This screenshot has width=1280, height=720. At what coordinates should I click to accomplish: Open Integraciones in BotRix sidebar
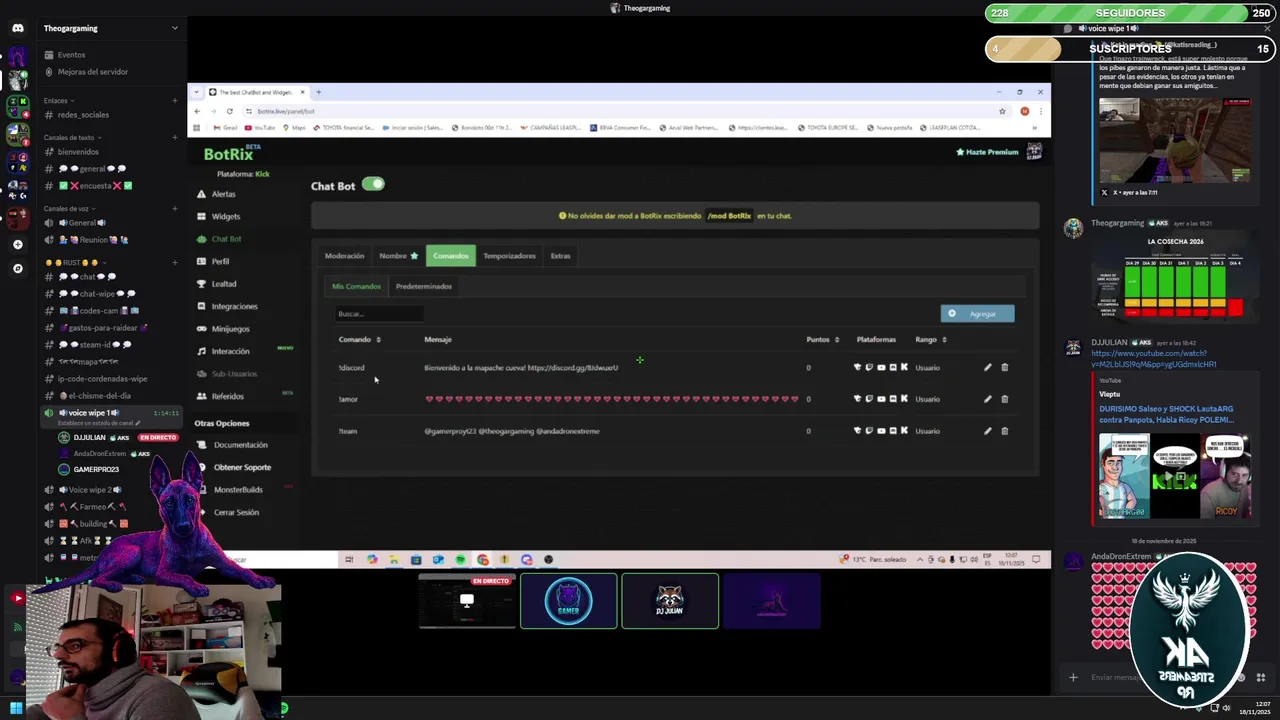click(234, 306)
